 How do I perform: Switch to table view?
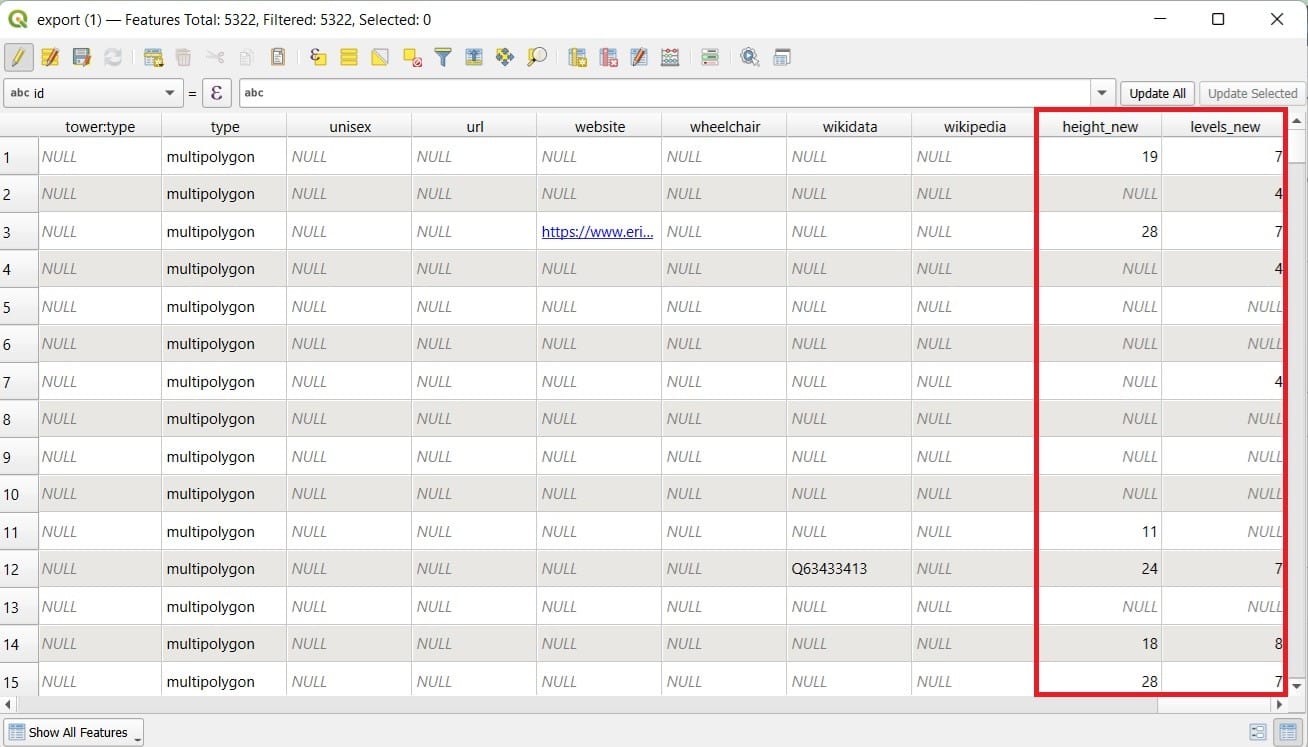[1288, 732]
